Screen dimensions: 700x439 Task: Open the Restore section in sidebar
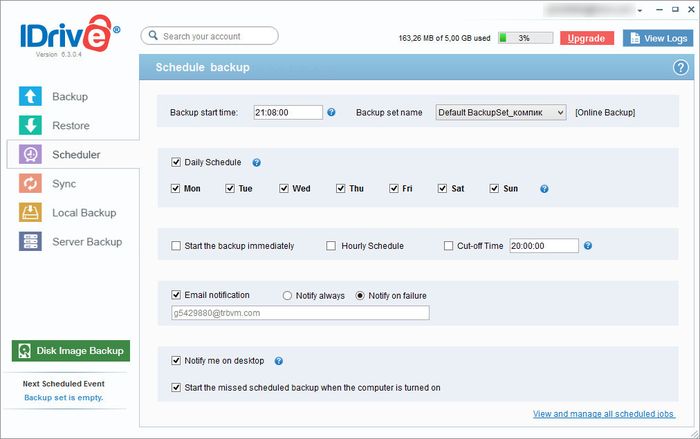(70, 126)
